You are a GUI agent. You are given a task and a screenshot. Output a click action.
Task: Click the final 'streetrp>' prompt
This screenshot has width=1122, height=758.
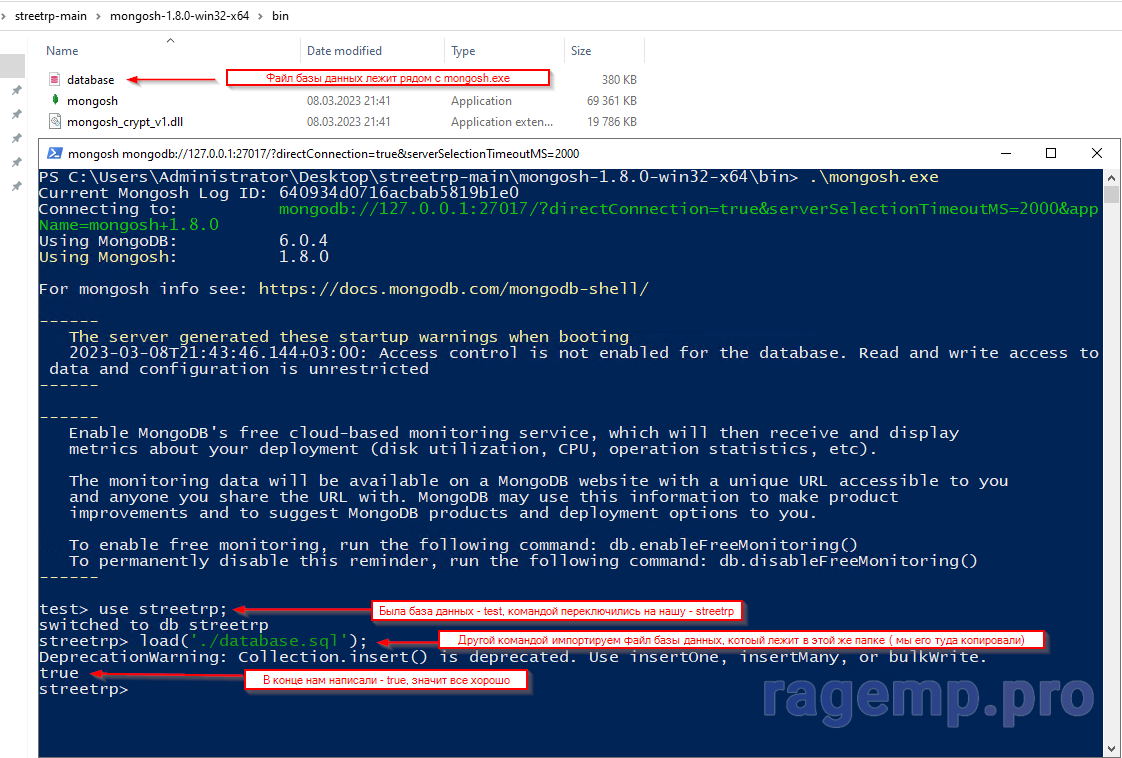(84, 689)
